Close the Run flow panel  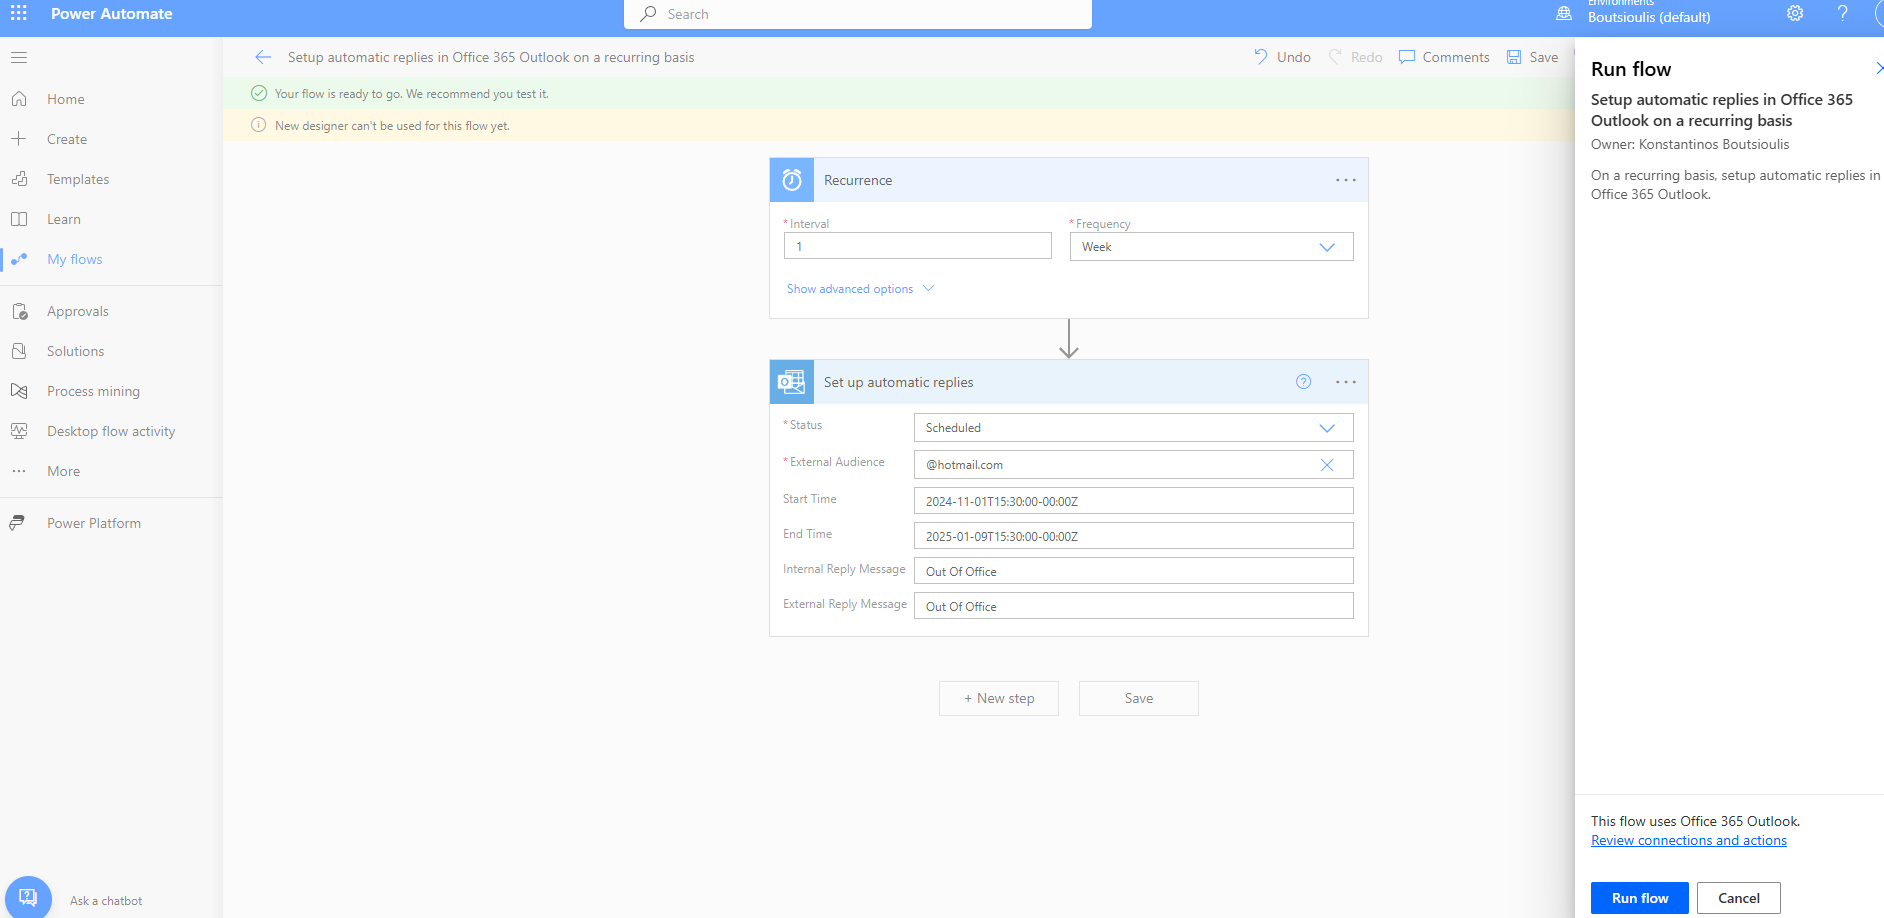point(1878,68)
